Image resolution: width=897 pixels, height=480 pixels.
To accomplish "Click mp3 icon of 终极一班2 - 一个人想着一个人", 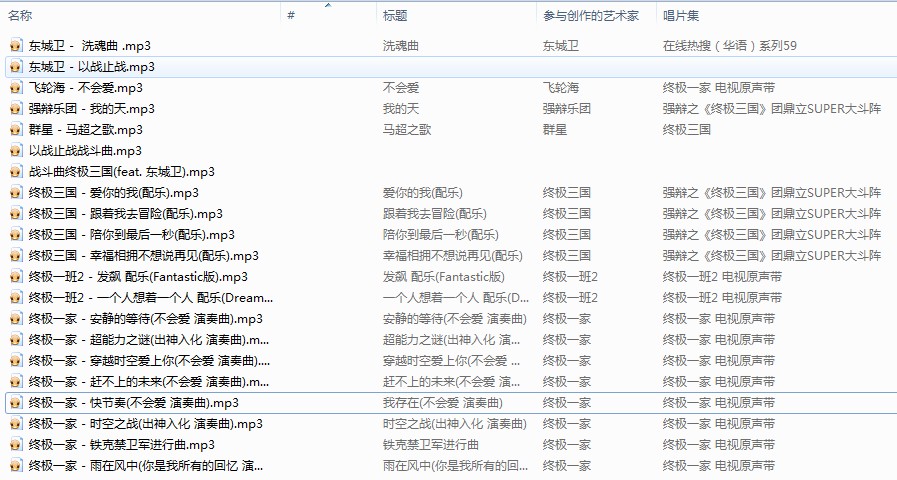I will coord(17,297).
